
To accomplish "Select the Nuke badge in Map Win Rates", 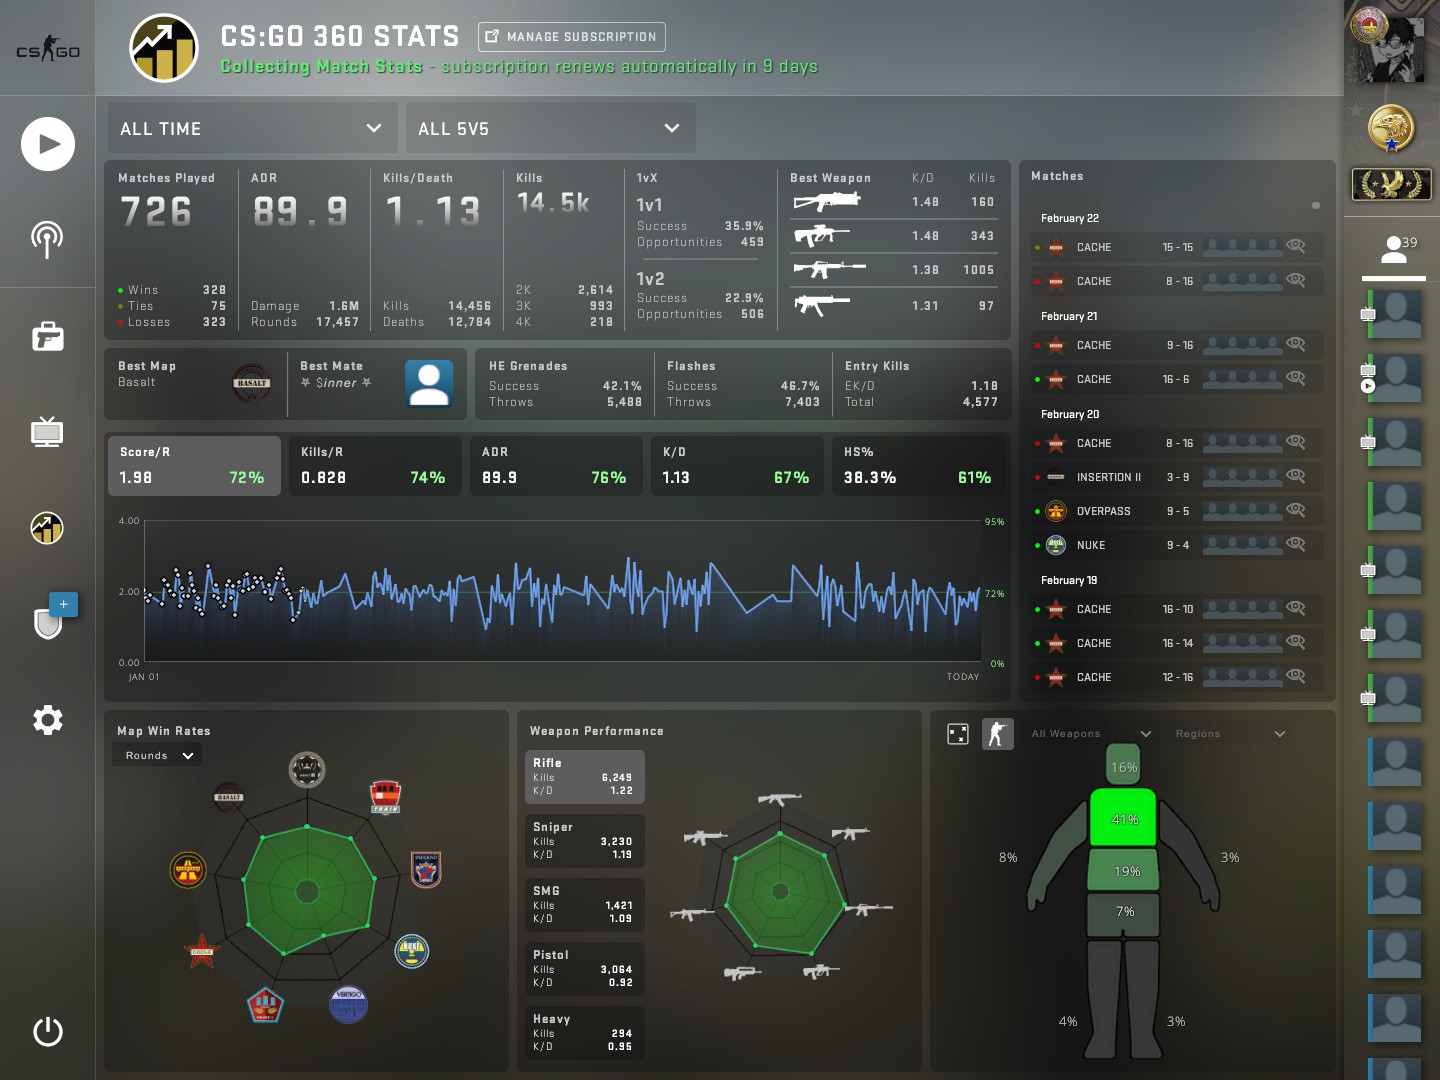I will 411,951.
